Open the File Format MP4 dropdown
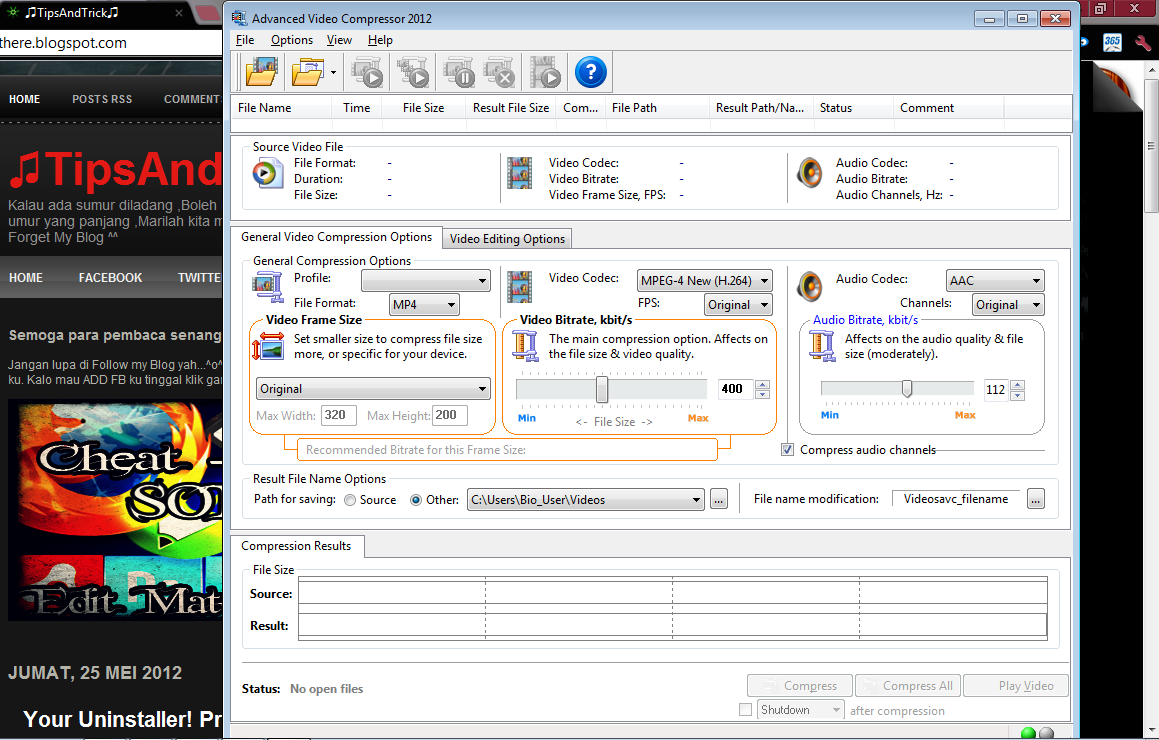This screenshot has width=1159, height=740. [424, 305]
